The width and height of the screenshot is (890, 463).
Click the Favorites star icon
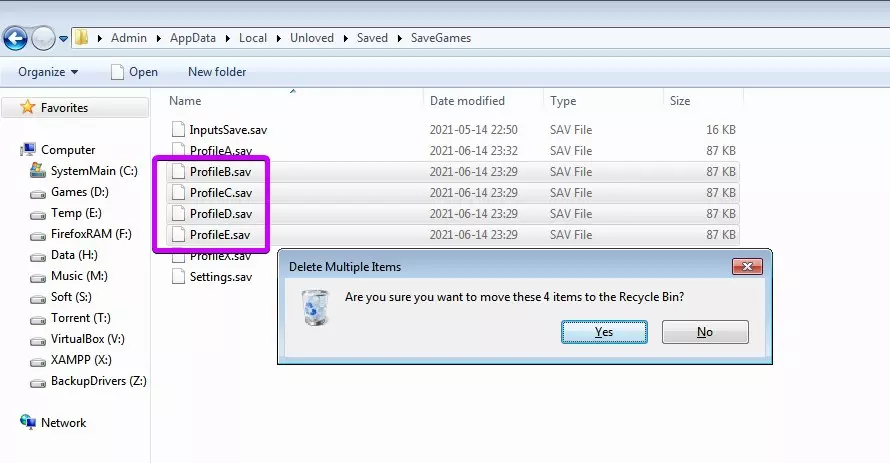click(x=27, y=107)
